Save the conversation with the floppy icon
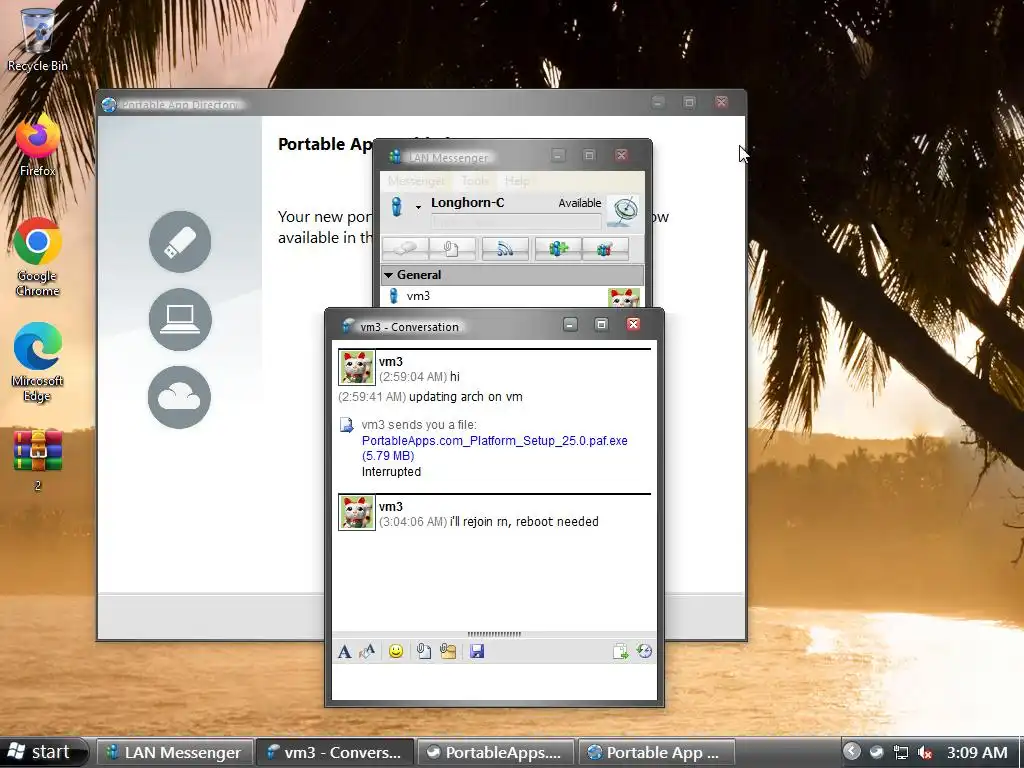Image resolution: width=1024 pixels, height=768 pixels. [477, 651]
